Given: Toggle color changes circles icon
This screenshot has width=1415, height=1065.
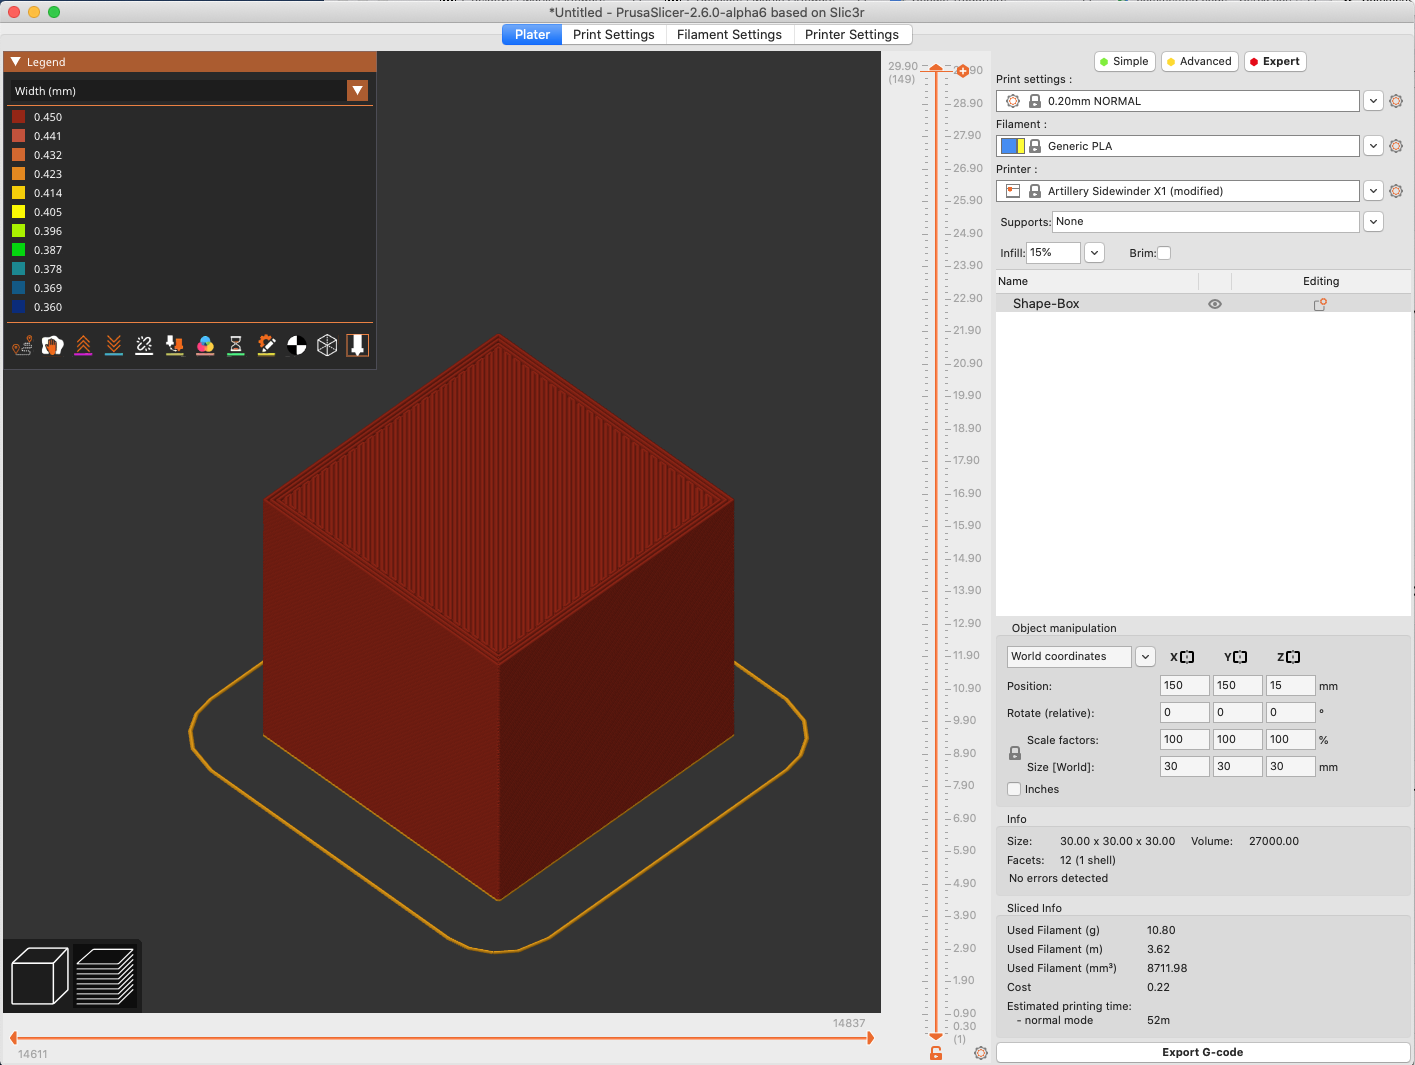Looking at the screenshot, I should [x=205, y=345].
